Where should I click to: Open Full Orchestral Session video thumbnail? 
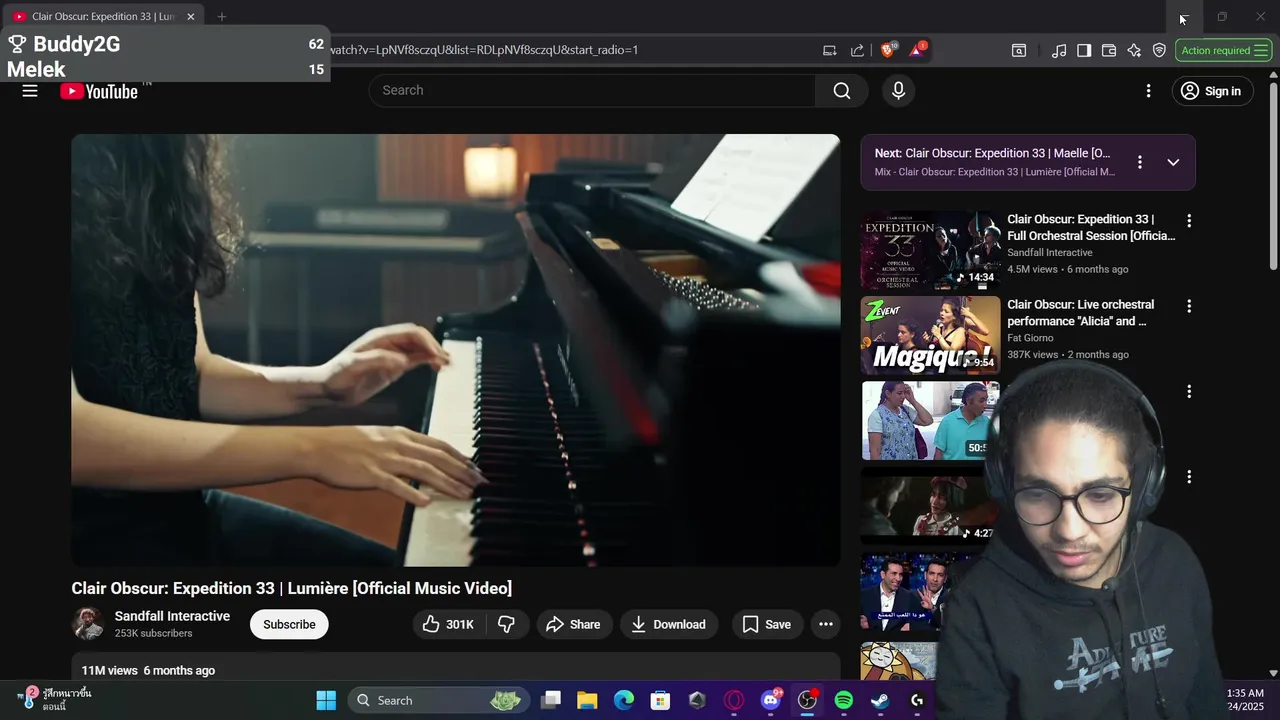coord(931,250)
